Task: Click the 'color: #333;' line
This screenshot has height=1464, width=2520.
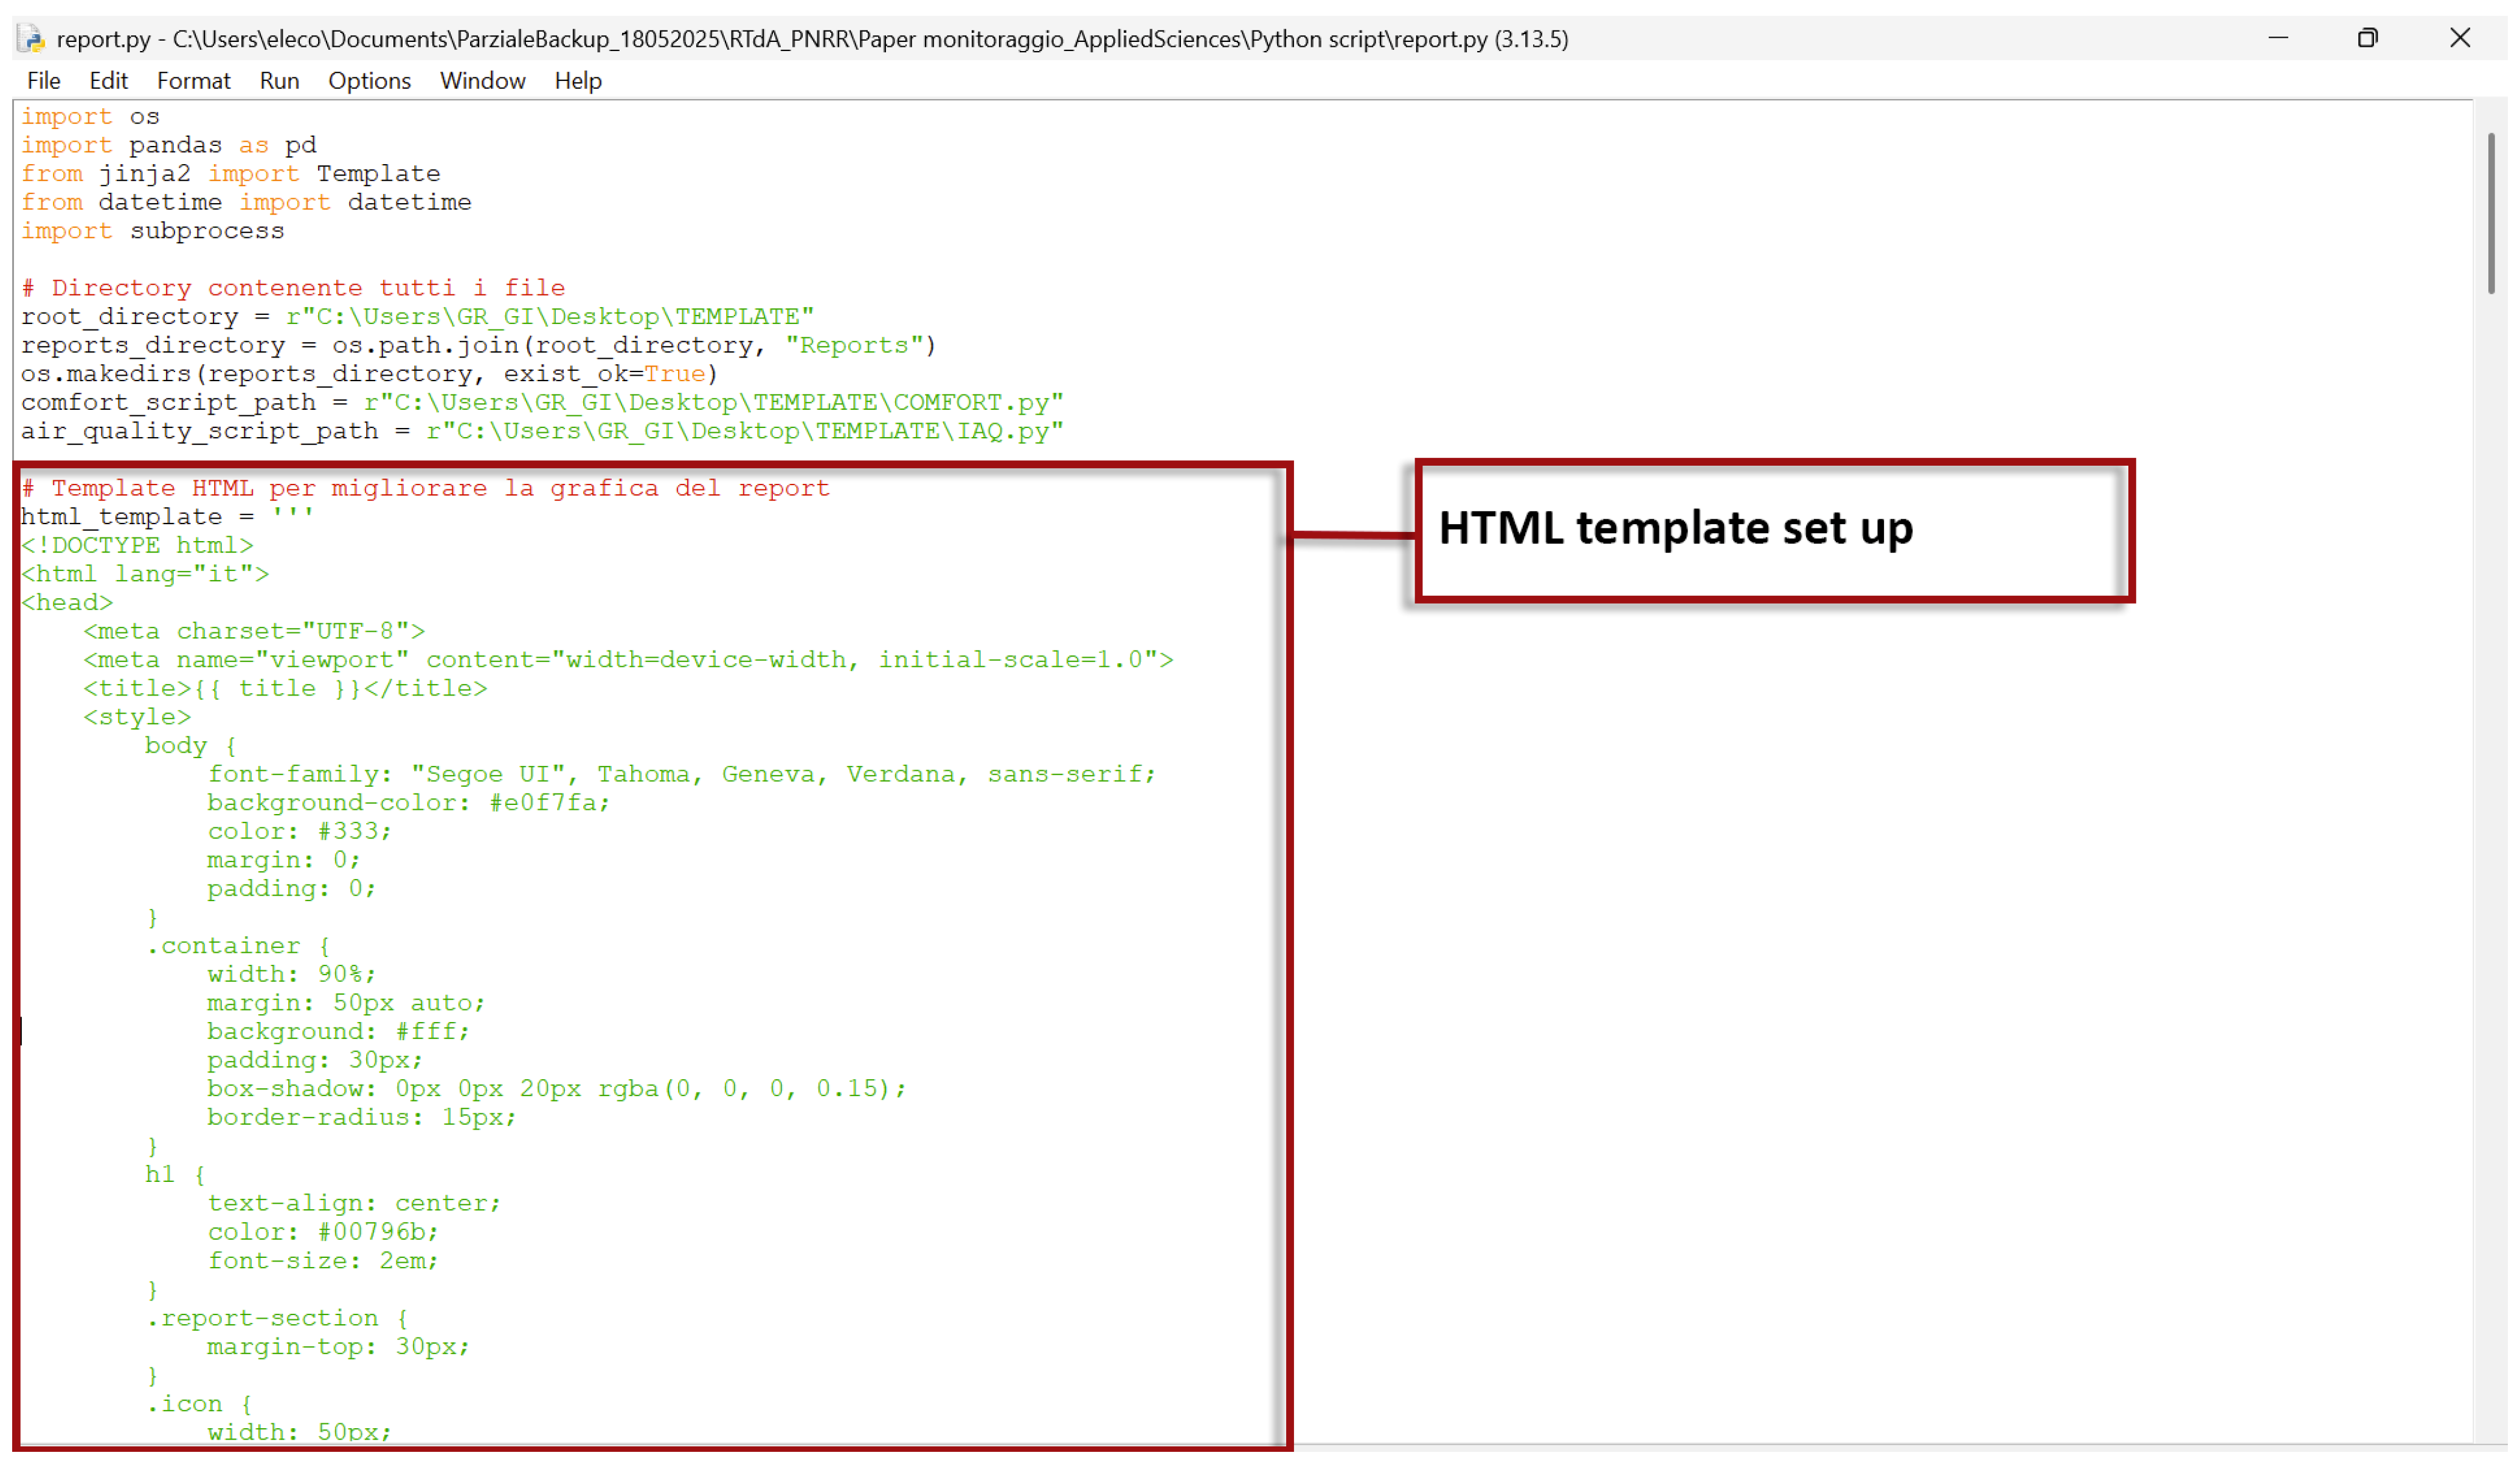Action: (299, 832)
